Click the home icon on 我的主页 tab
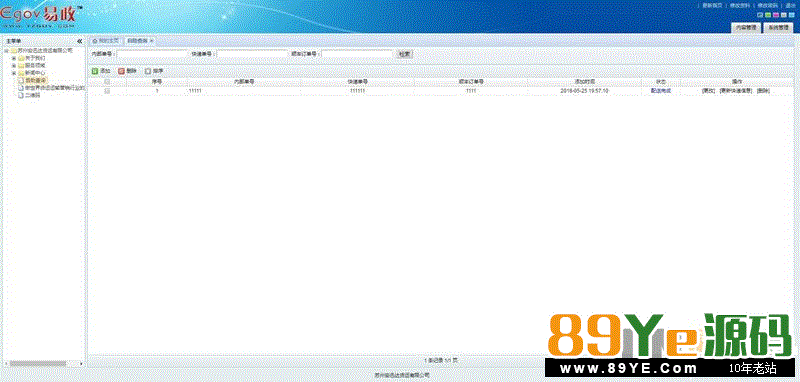Viewport: 800px width, 382px height. (95, 40)
